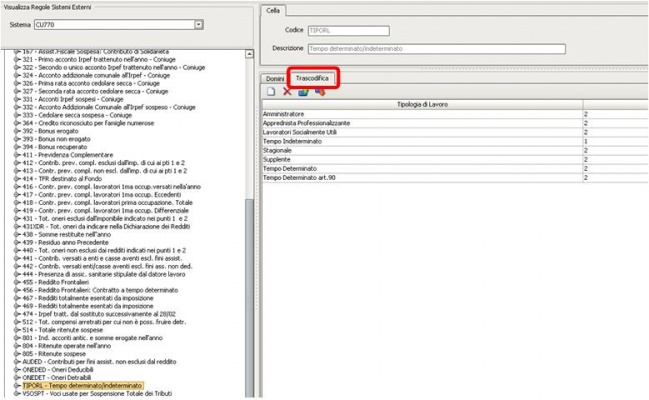The image size is (649, 400).
Task: Select tree item 393 Bonus non erogato
Action: 56,139
